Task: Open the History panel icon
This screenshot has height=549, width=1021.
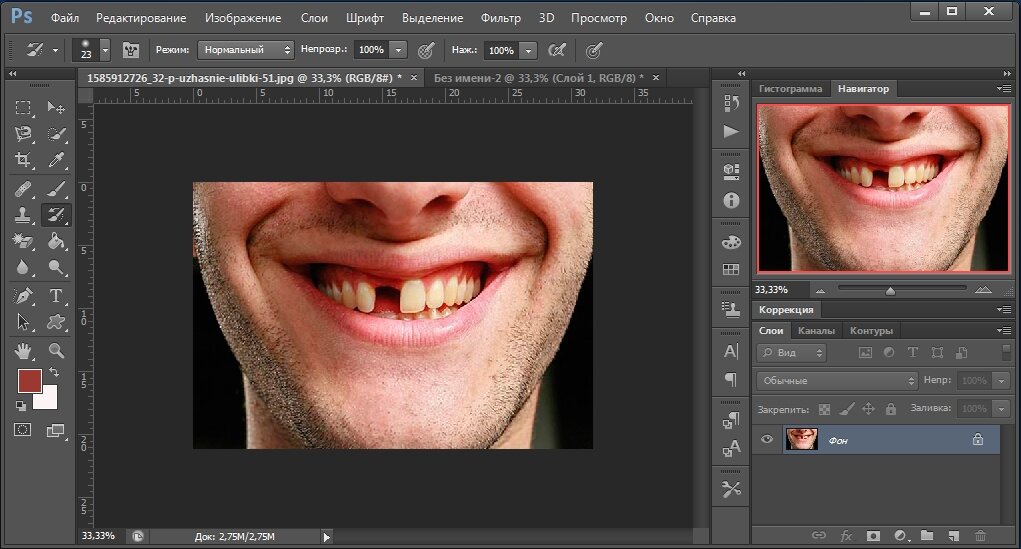Action: [731, 104]
